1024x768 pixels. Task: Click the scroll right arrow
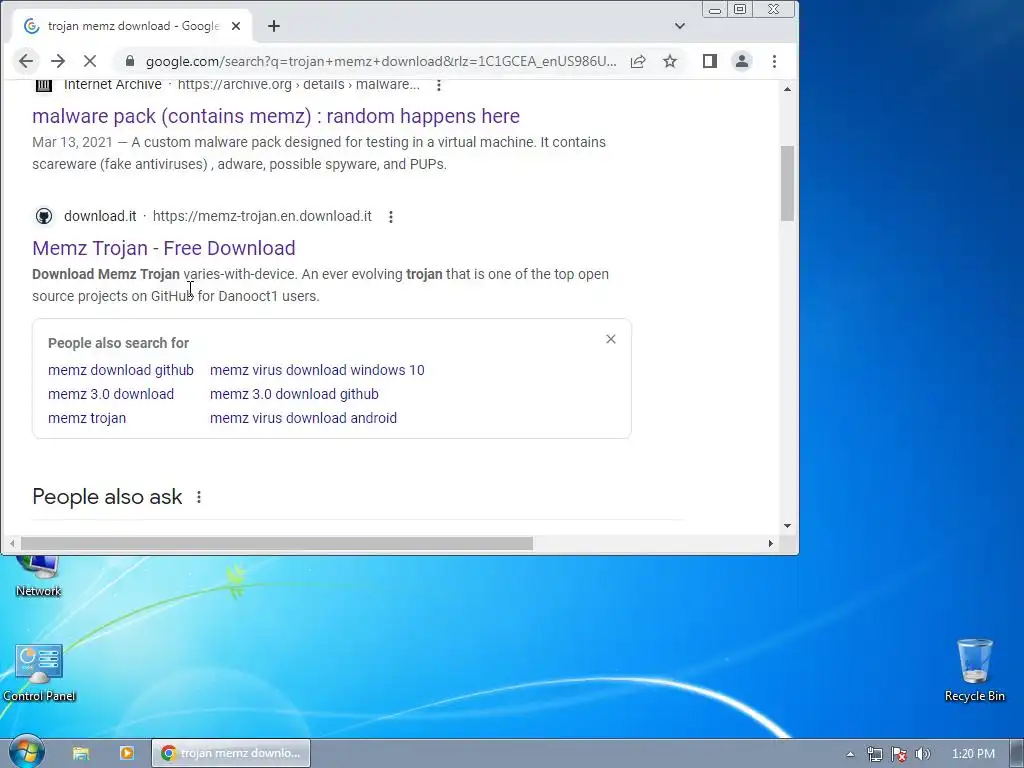(771, 543)
